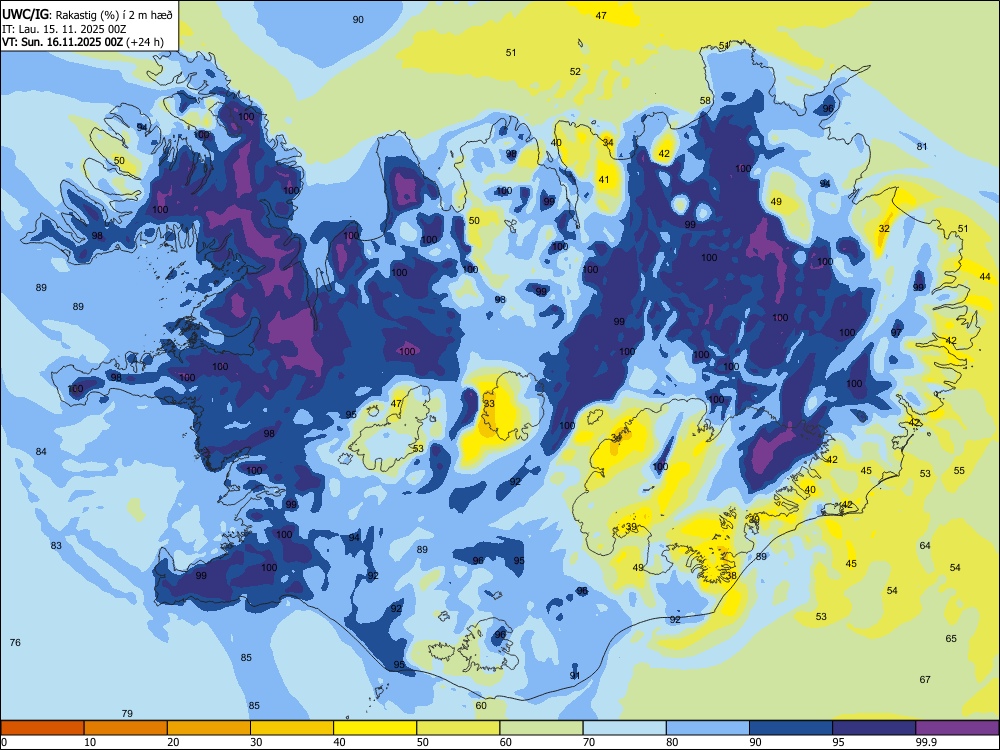Select the 40–50 bright yellow legend swatch
Image resolution: width=1000 pixels, height=750 pixels.
(375, 728)
